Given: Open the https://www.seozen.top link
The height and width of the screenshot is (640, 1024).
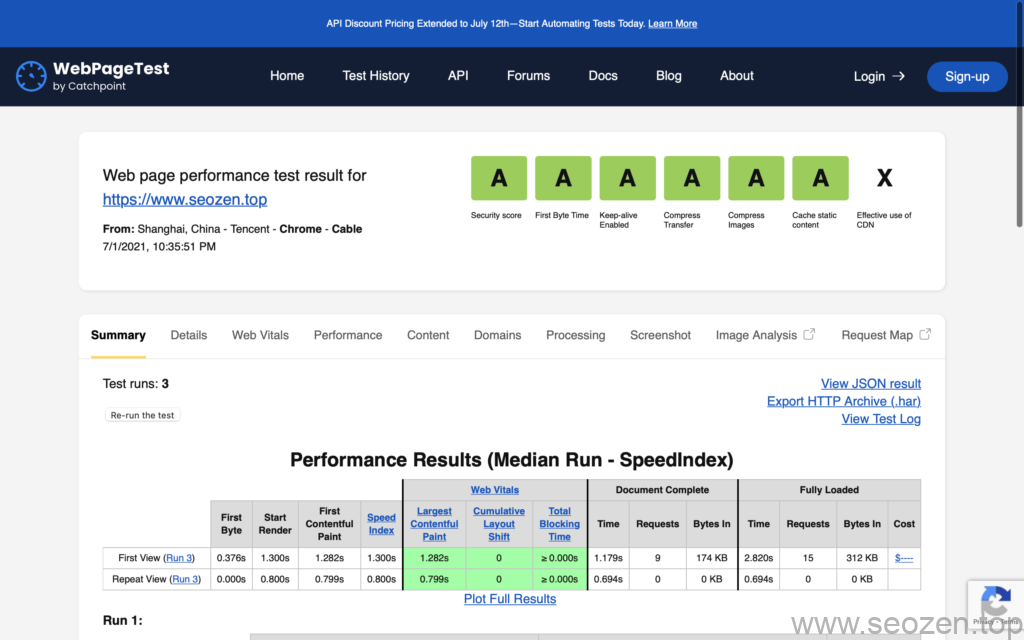Looking at the screenshot, I should pyautogui.click(x=185, y=199).
